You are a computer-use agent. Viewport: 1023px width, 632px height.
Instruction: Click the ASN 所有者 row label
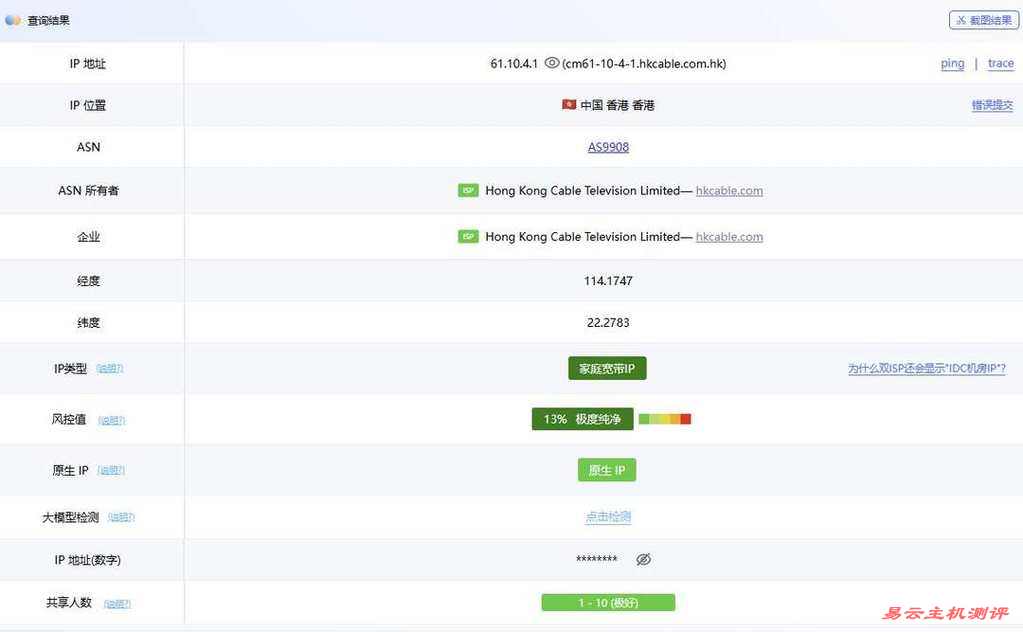pos(88,190)
